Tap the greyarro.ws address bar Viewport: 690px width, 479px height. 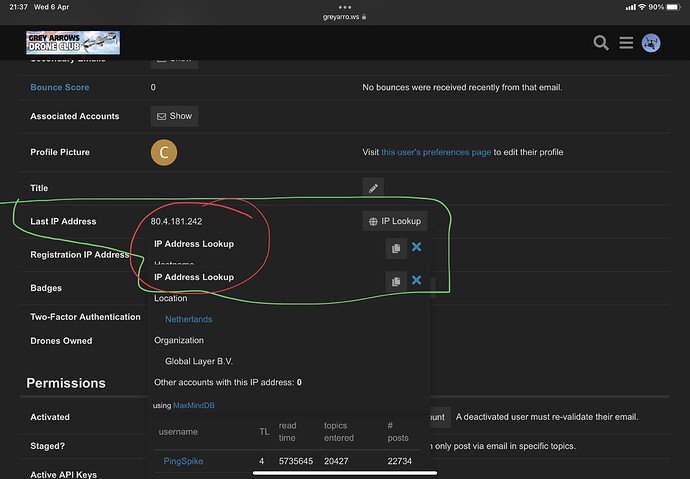(345, 17)
